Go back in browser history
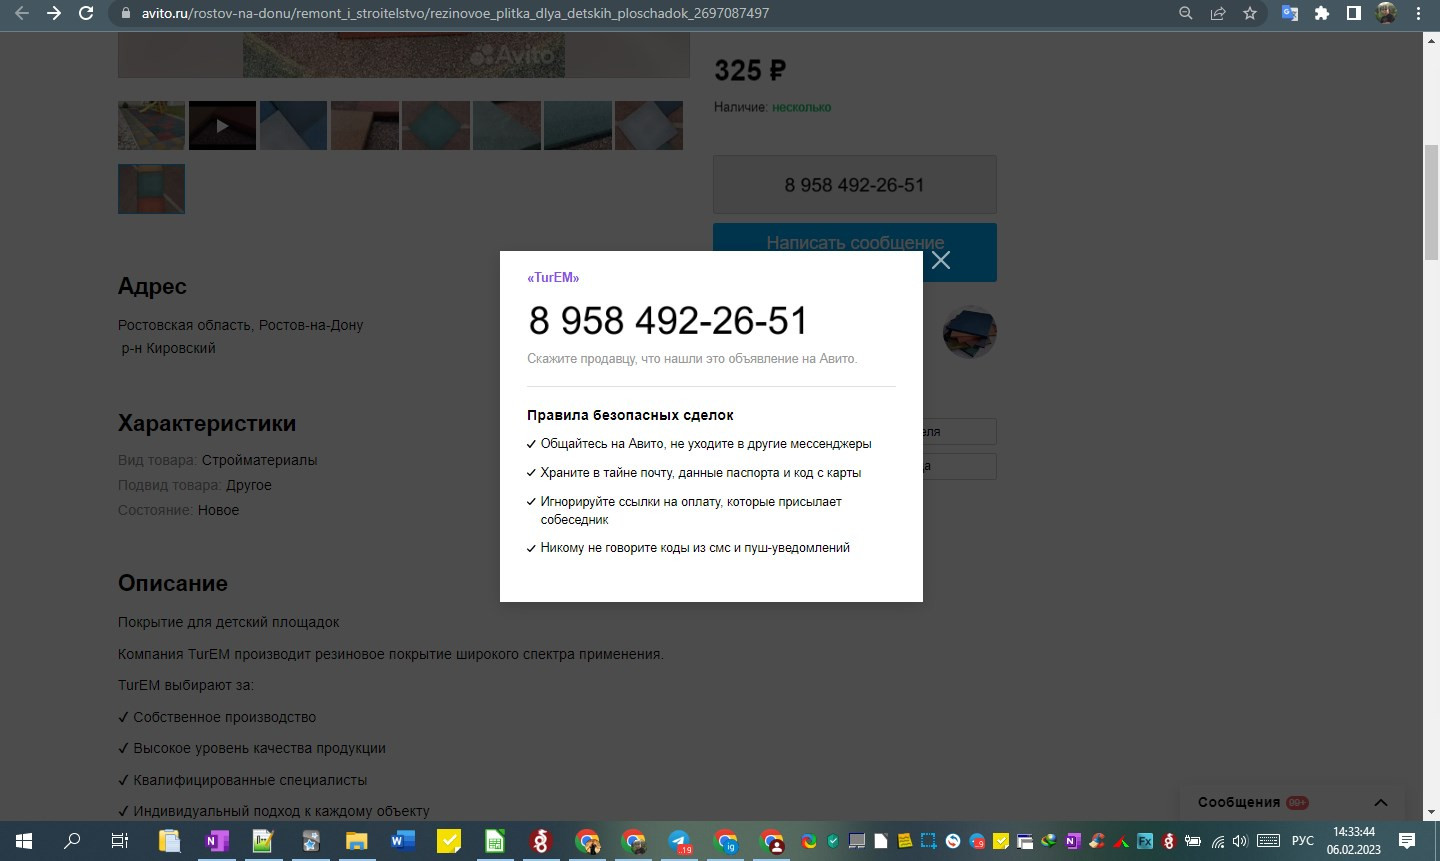 click(x=22, y=13)
